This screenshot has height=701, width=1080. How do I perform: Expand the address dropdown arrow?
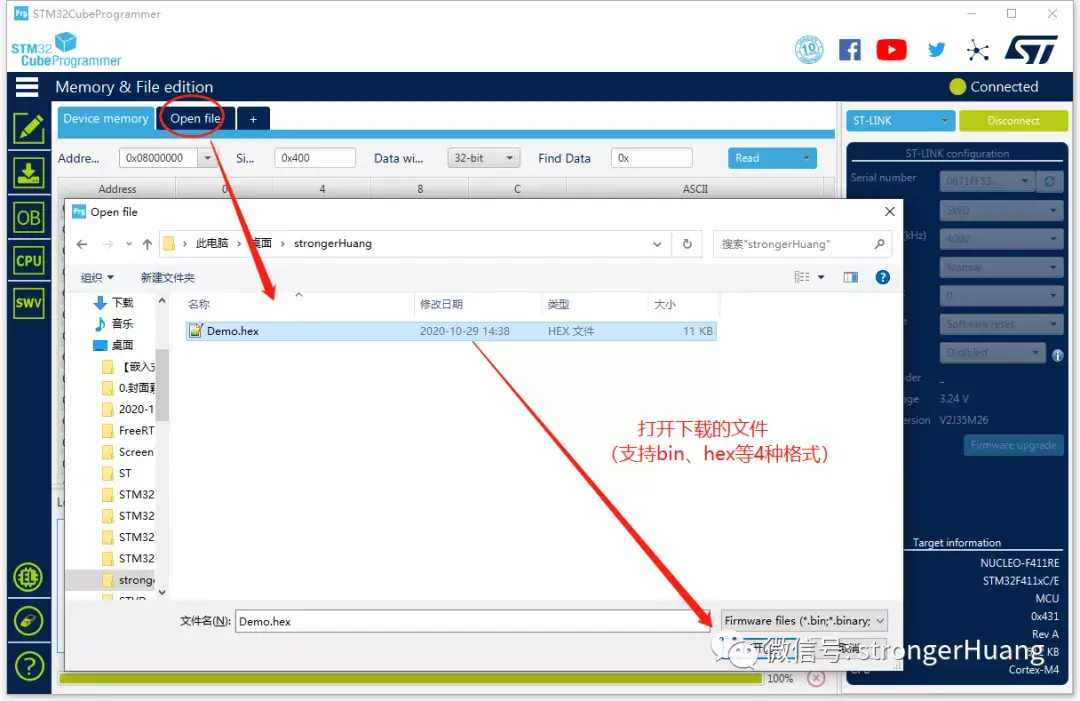tap(207, 158)
